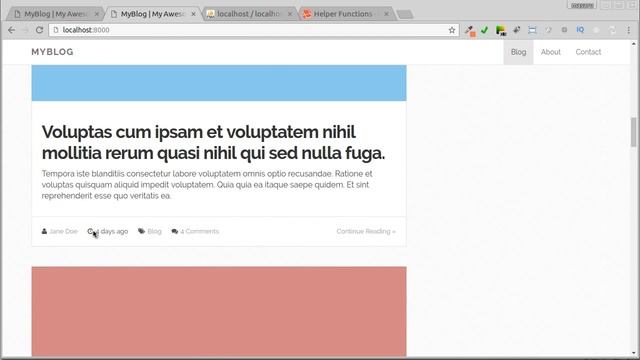This screenshot has width=640, height=360.
Task: Click the Jane Doe author link
Action: tap(63, 231)
